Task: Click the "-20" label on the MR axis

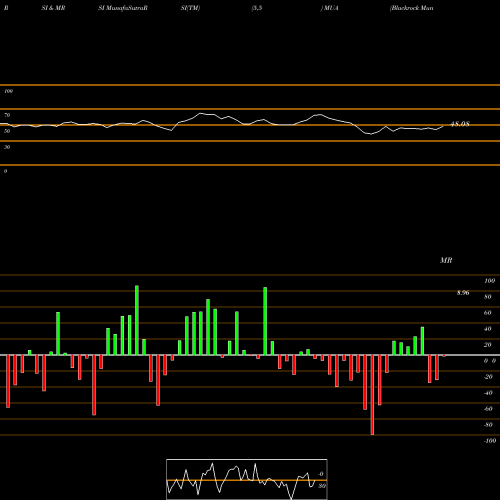Action: coord(488,377)
